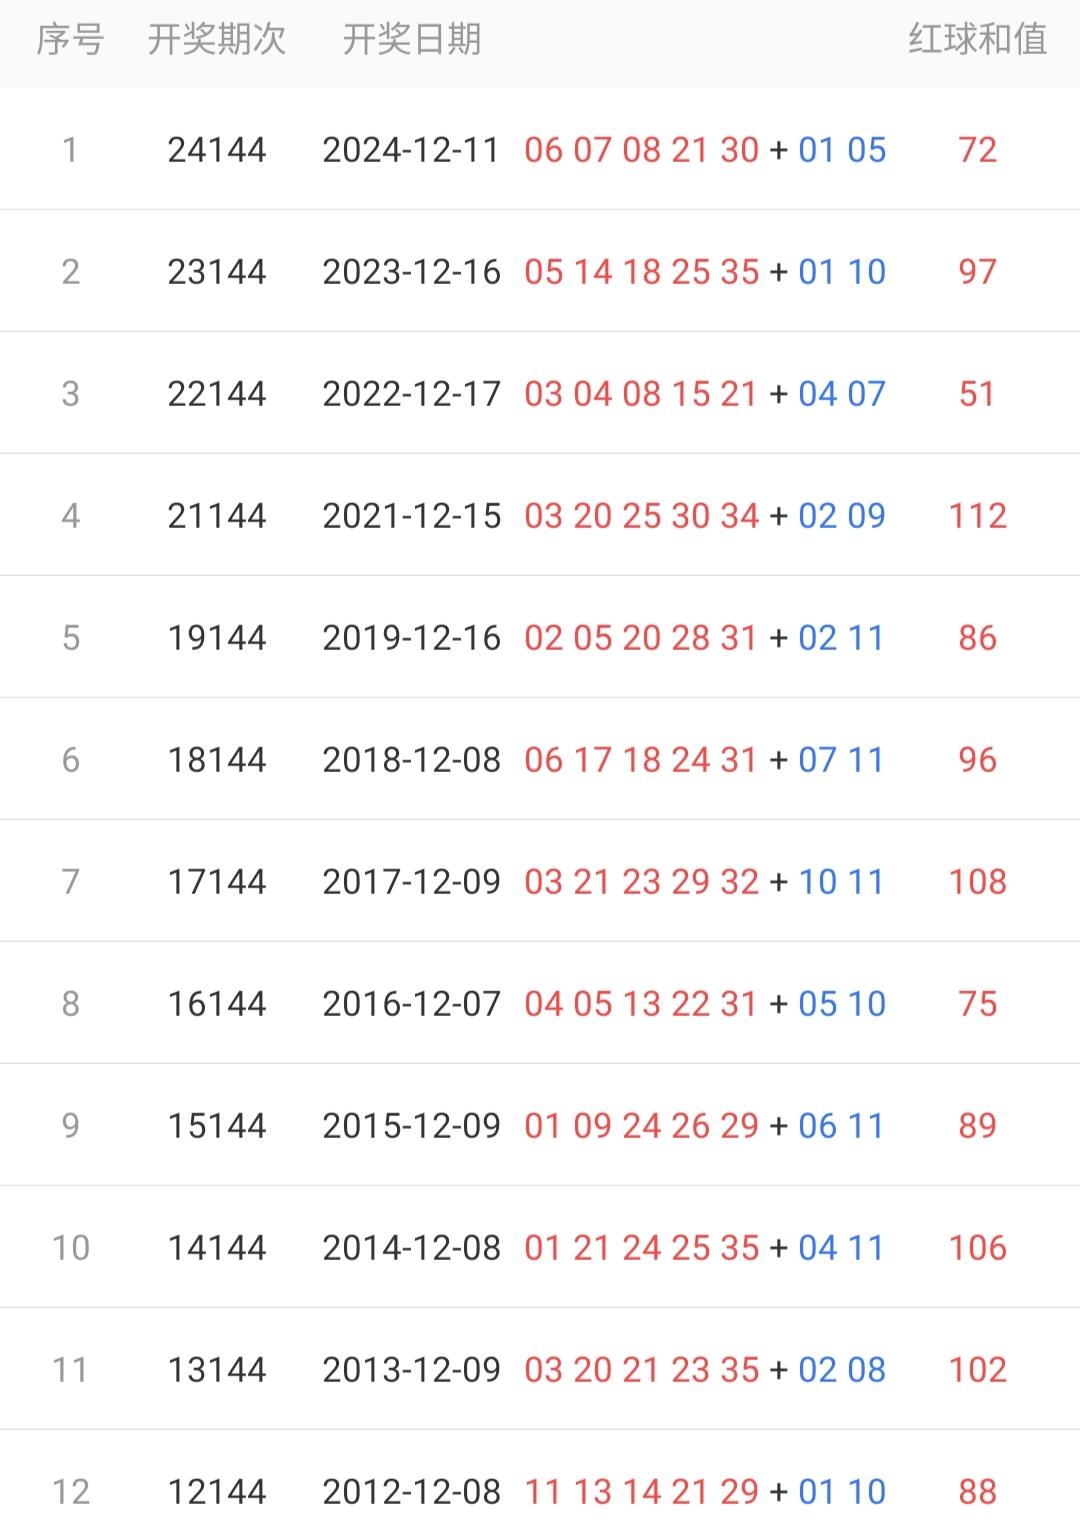The height and width of the screenshot is (1540, 1080).
Task: Click the 开奖期次 column header
Action: [217, 40]
